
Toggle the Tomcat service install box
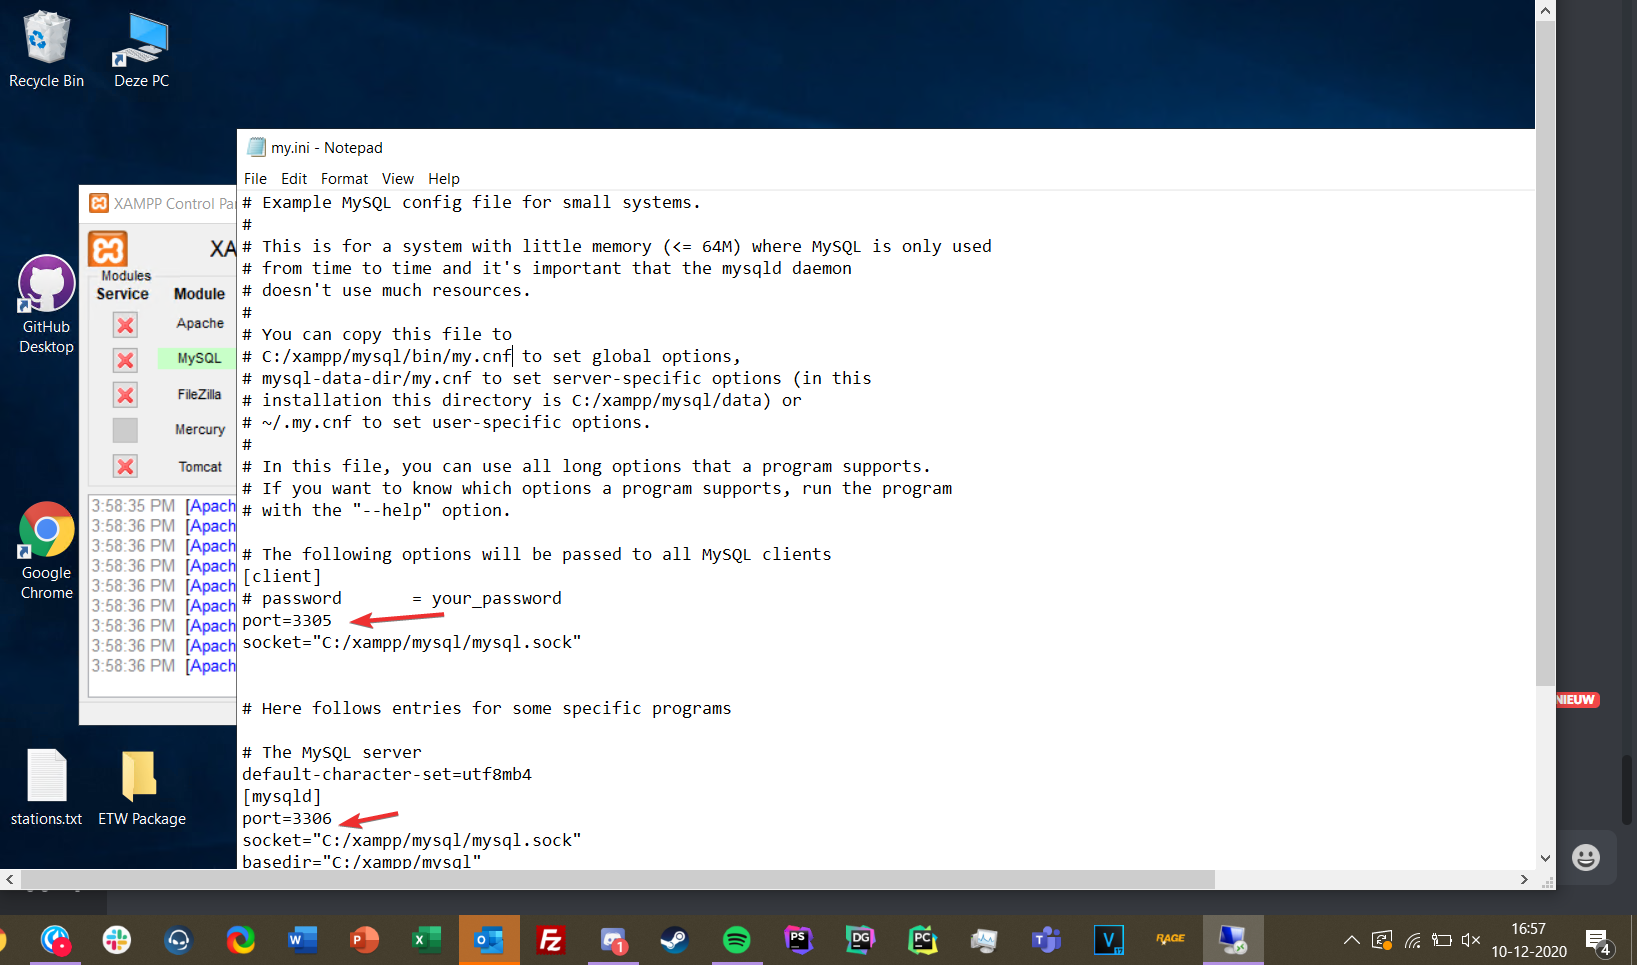125,466
